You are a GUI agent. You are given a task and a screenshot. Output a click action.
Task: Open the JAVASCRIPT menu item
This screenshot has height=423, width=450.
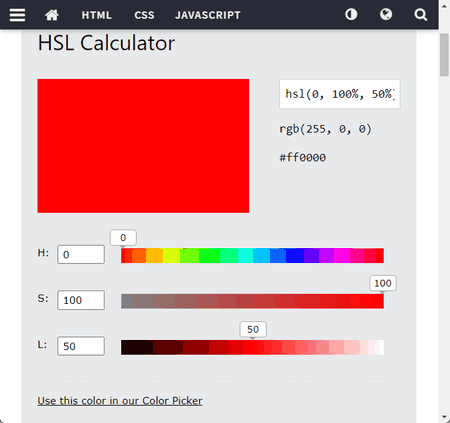pos(208,15)
